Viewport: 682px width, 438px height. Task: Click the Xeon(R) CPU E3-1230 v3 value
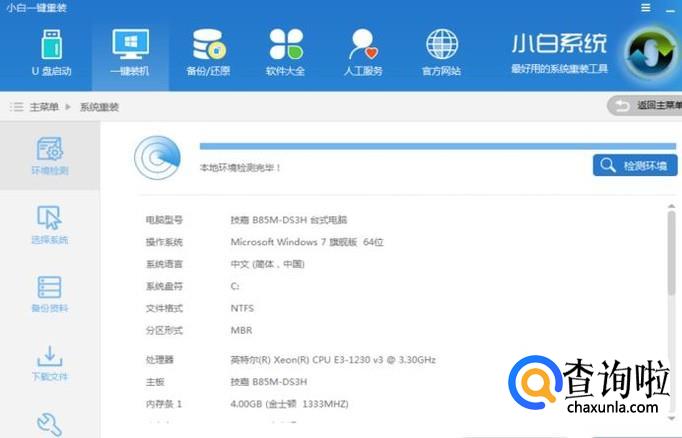point(333,360)
